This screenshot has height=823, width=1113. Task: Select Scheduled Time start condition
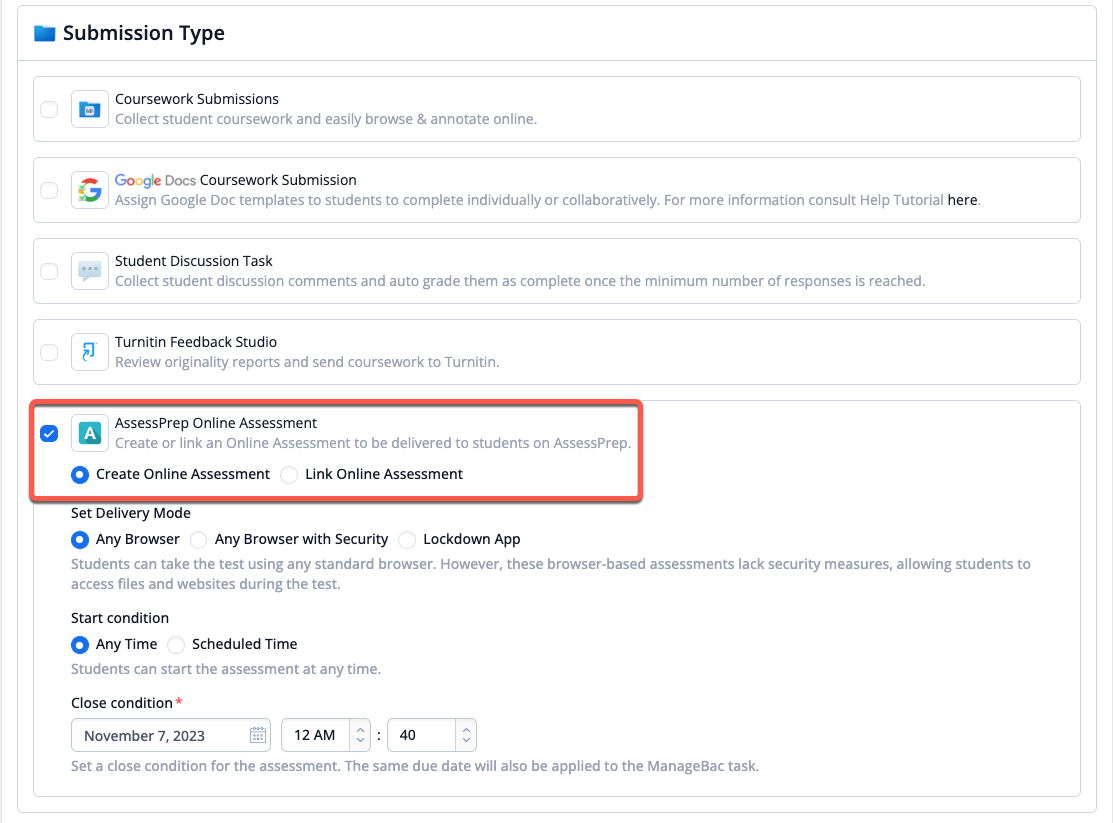click(x=176, y=645)
